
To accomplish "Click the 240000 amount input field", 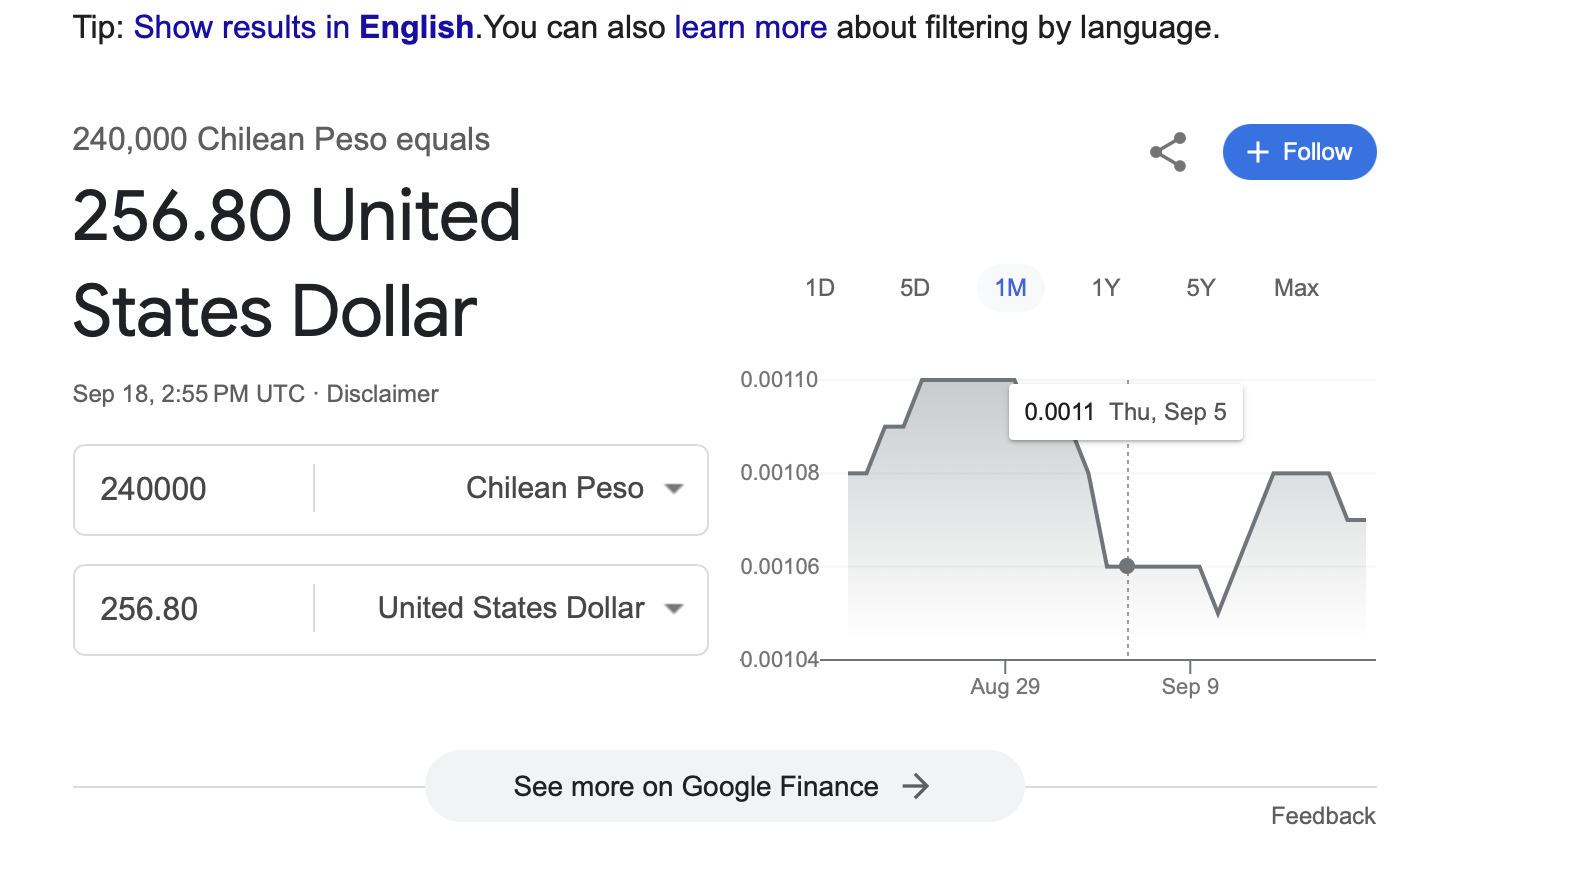I will coord(194,489).
